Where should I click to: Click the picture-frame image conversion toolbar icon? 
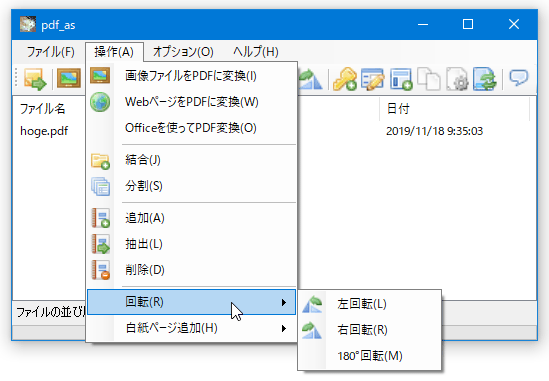click(x=69, y=78)
